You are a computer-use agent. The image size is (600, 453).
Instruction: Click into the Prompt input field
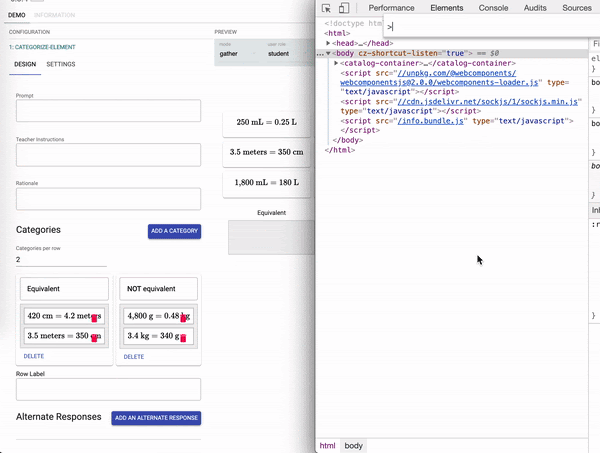click(108, 111)
